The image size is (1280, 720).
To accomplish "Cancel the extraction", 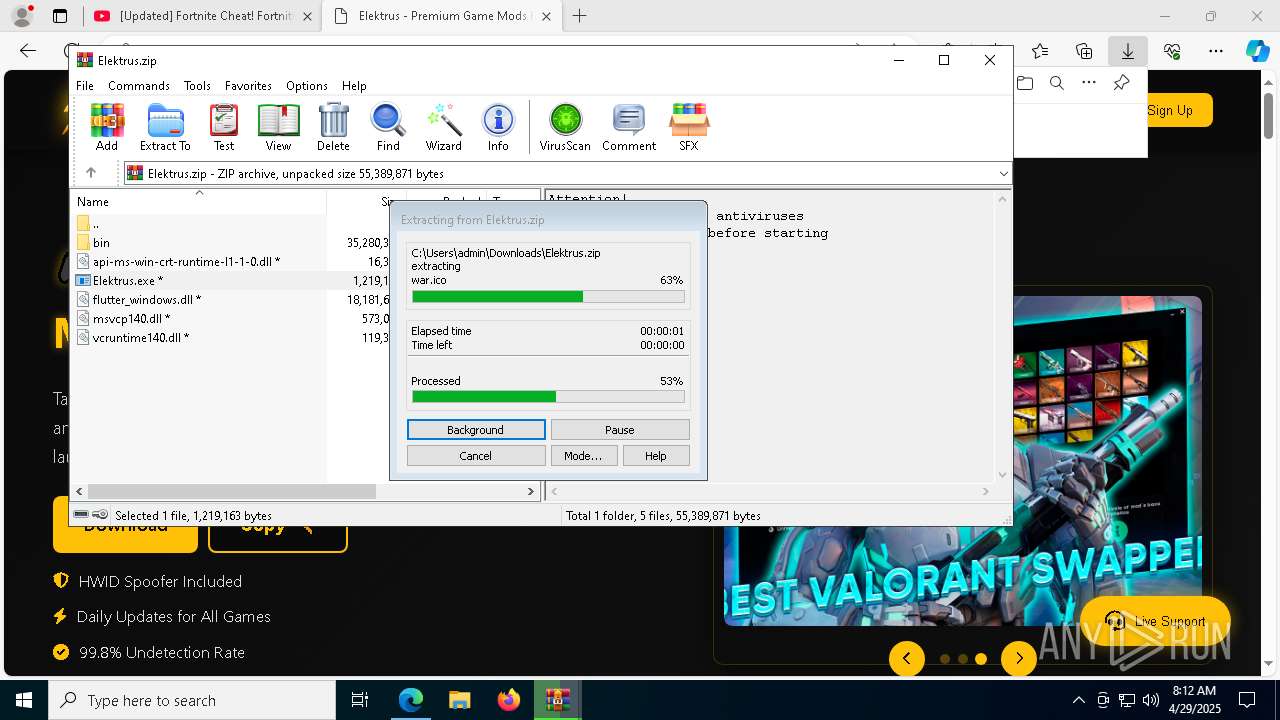I will pyautogui.click(x=476, y=456).
